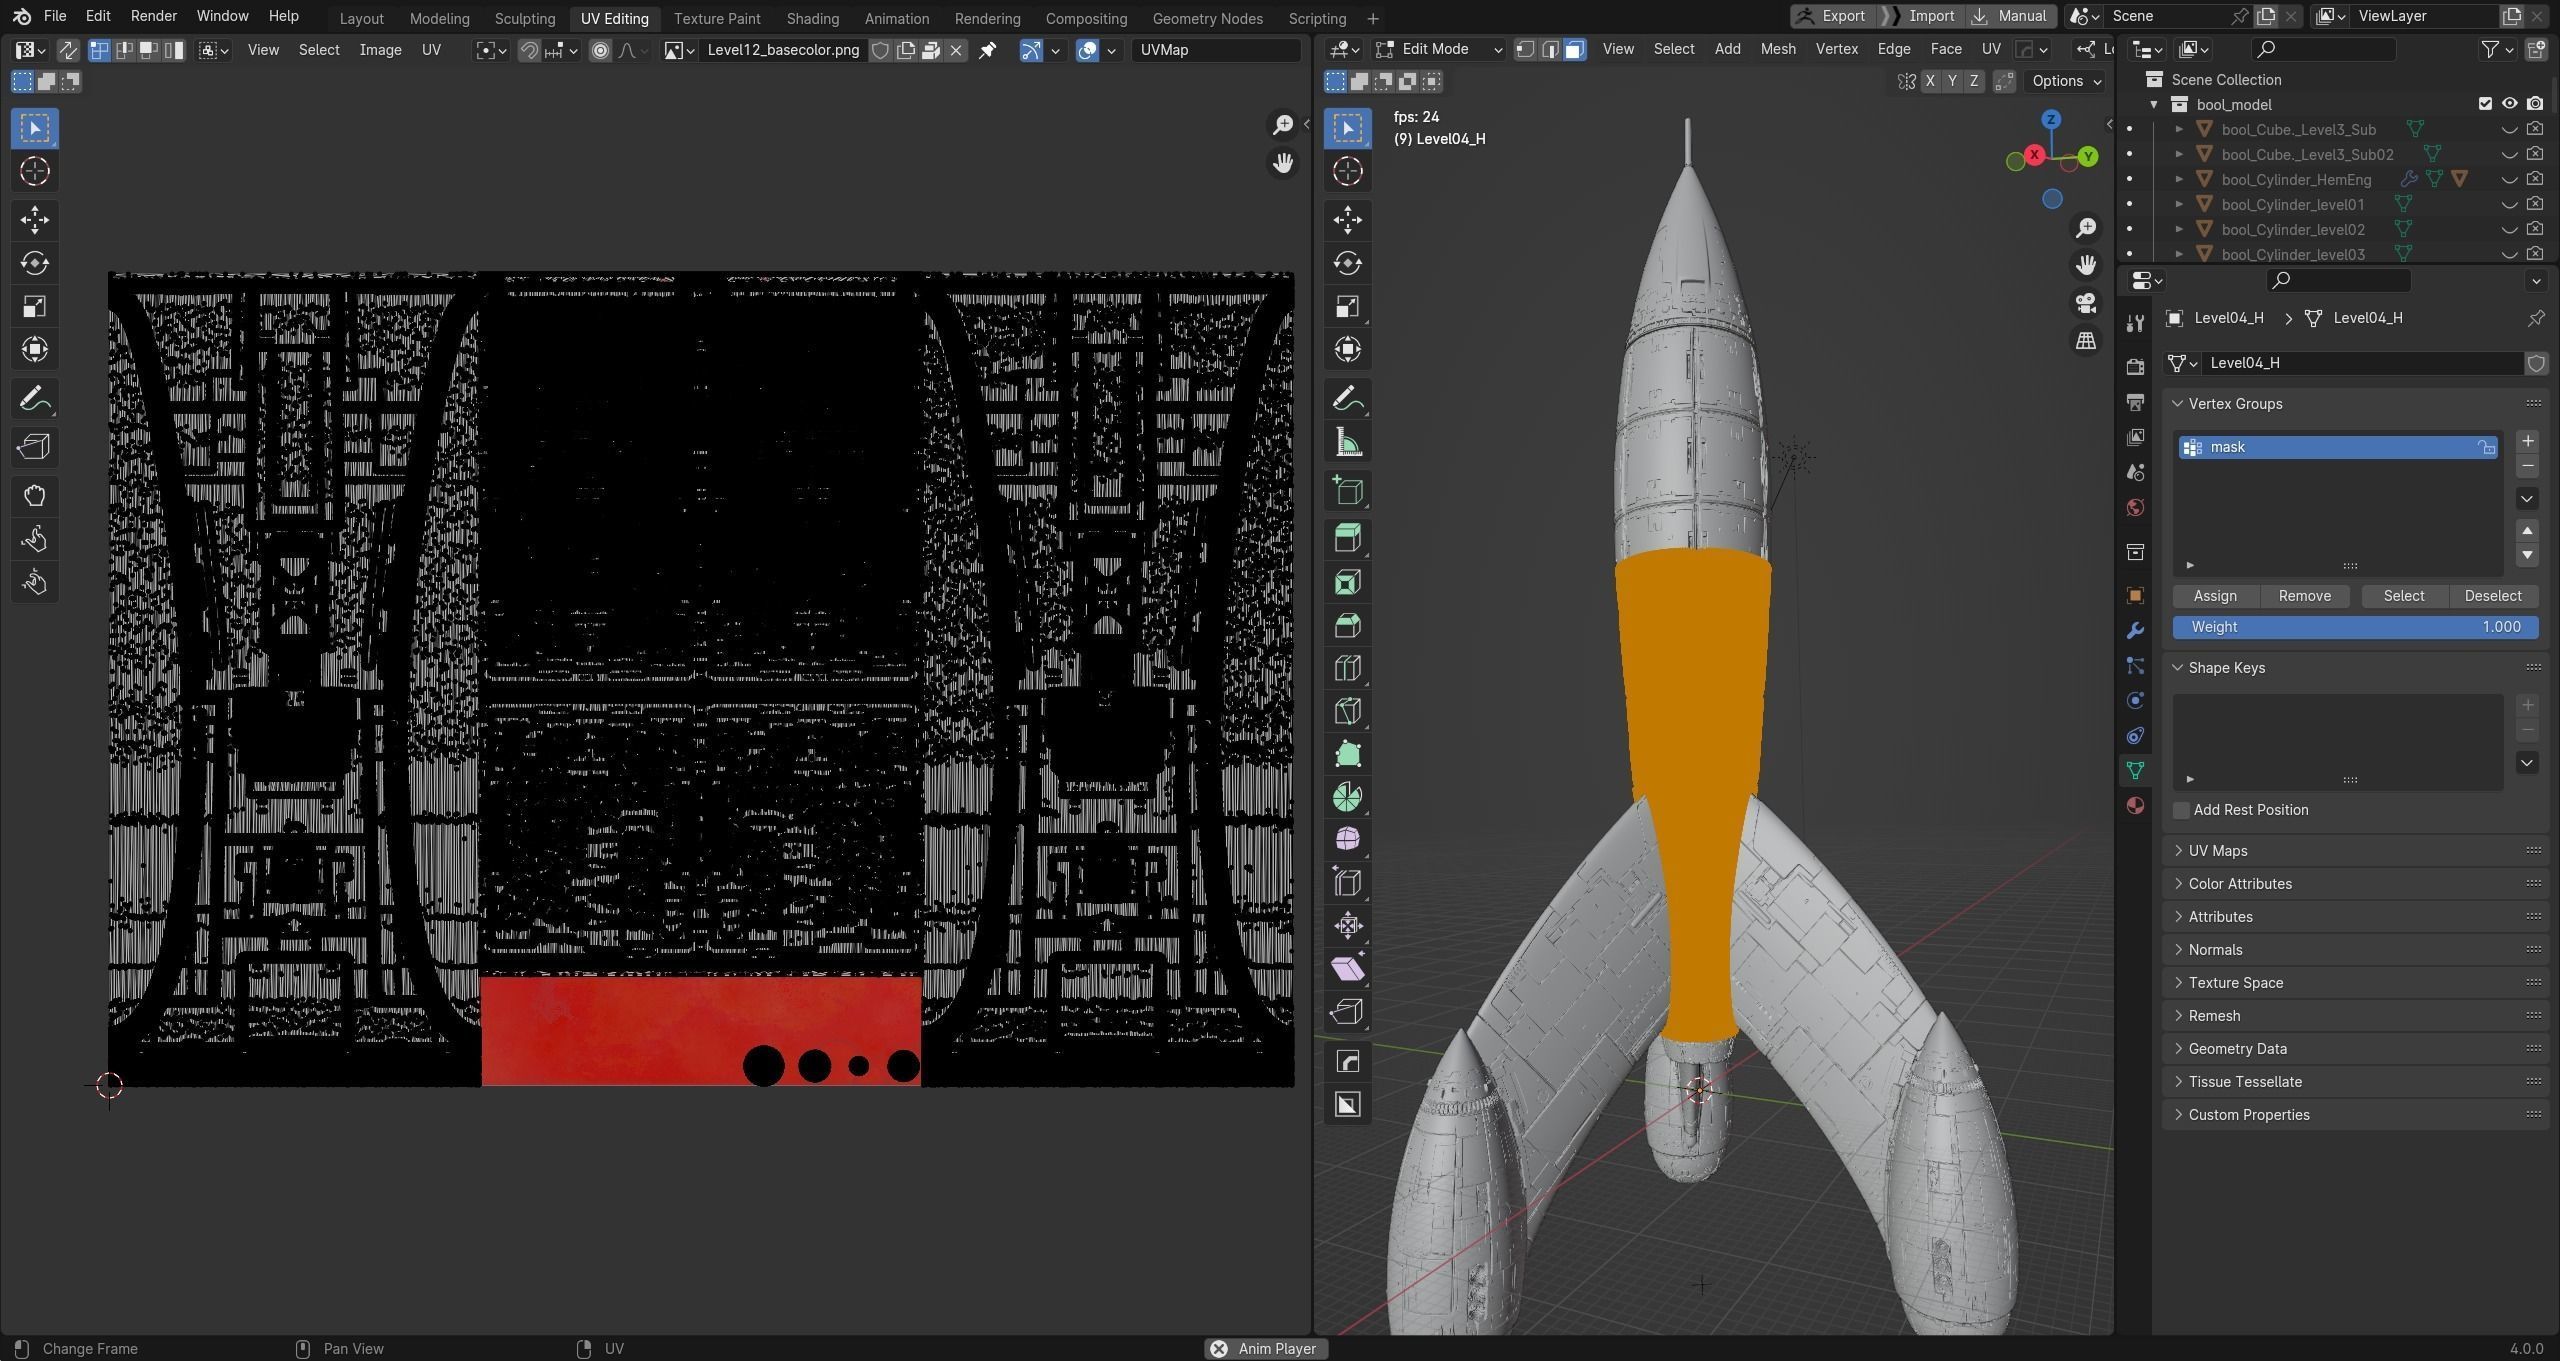Expand the UV Maps panel
Screen dimensions: 2560x1361
coord(2217,850)
